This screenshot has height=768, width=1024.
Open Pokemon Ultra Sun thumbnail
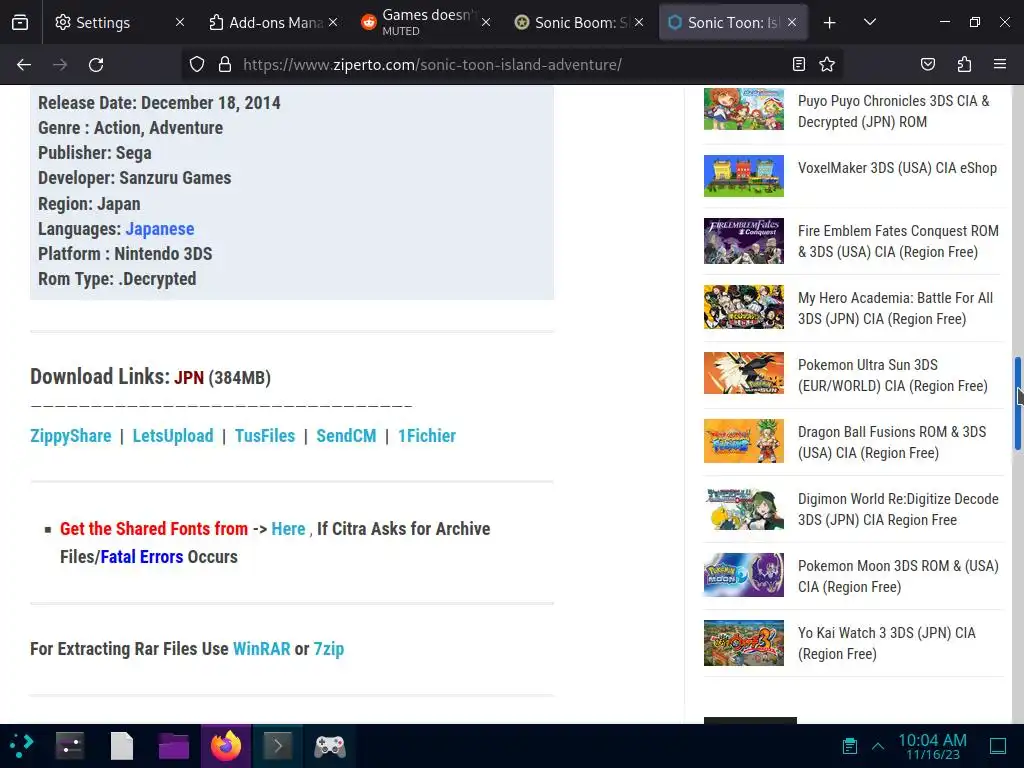click(x=744, y=373)
